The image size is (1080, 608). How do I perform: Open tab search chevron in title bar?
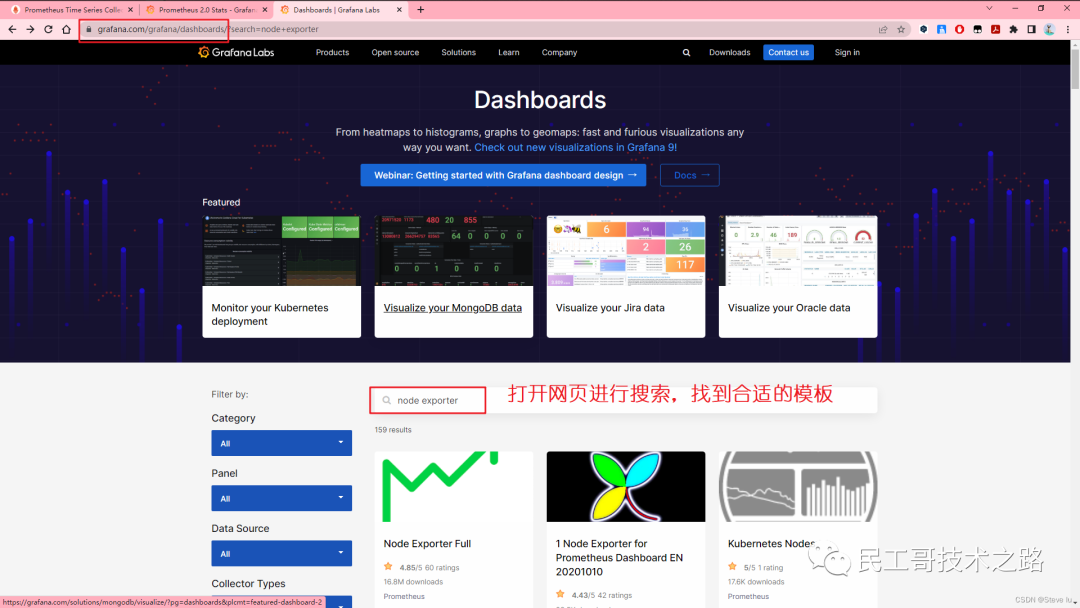[989, 8]
